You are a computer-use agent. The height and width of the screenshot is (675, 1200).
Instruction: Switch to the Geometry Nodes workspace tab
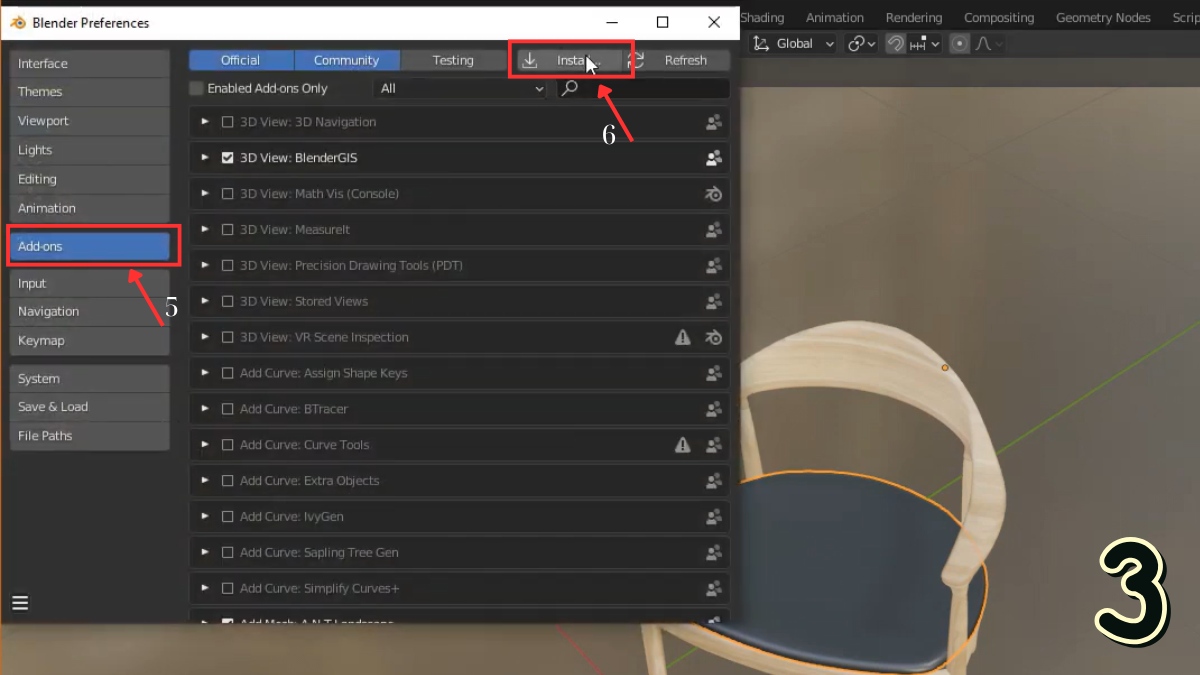point(1103,17)
